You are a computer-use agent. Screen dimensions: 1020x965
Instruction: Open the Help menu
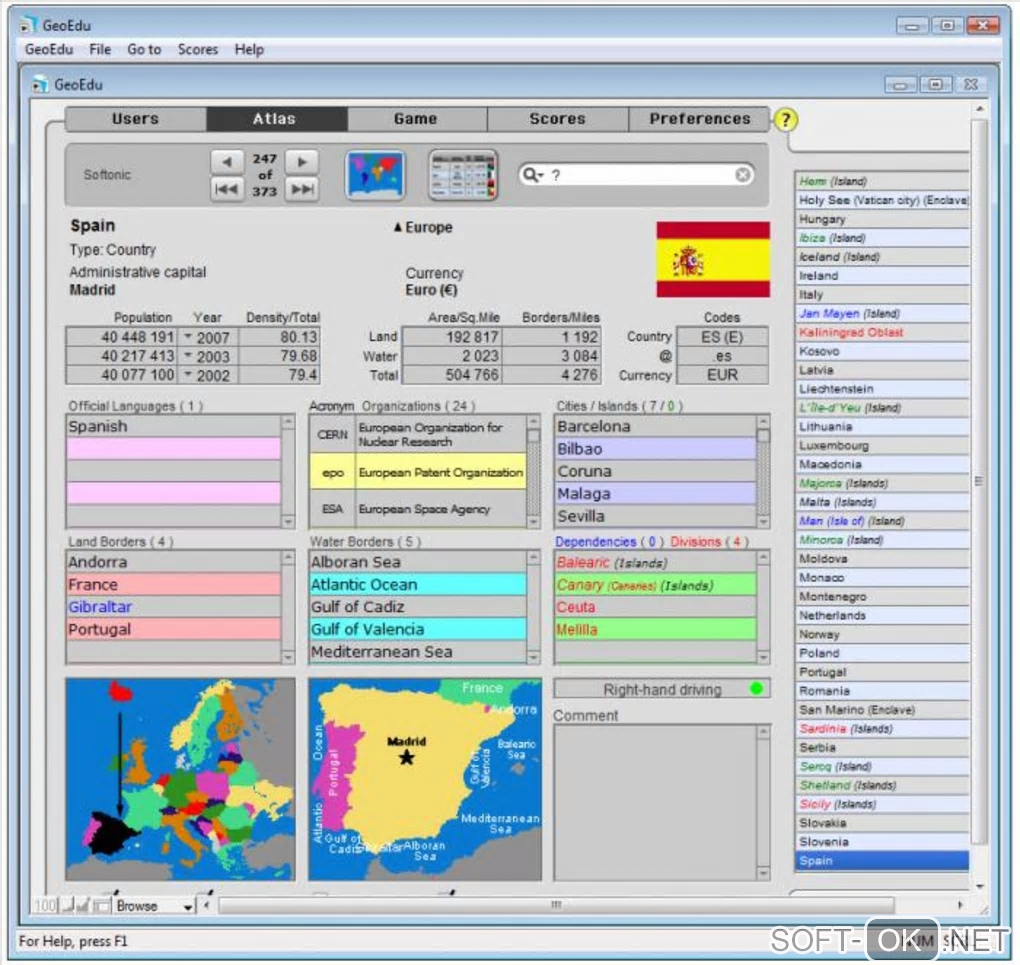click(x=249, y=49)
